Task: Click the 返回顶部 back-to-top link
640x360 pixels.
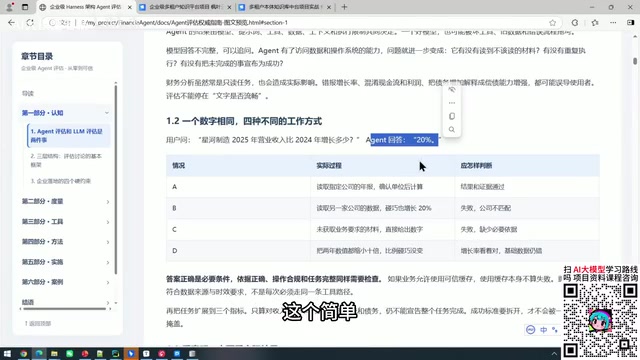Action: pos(38,323)
